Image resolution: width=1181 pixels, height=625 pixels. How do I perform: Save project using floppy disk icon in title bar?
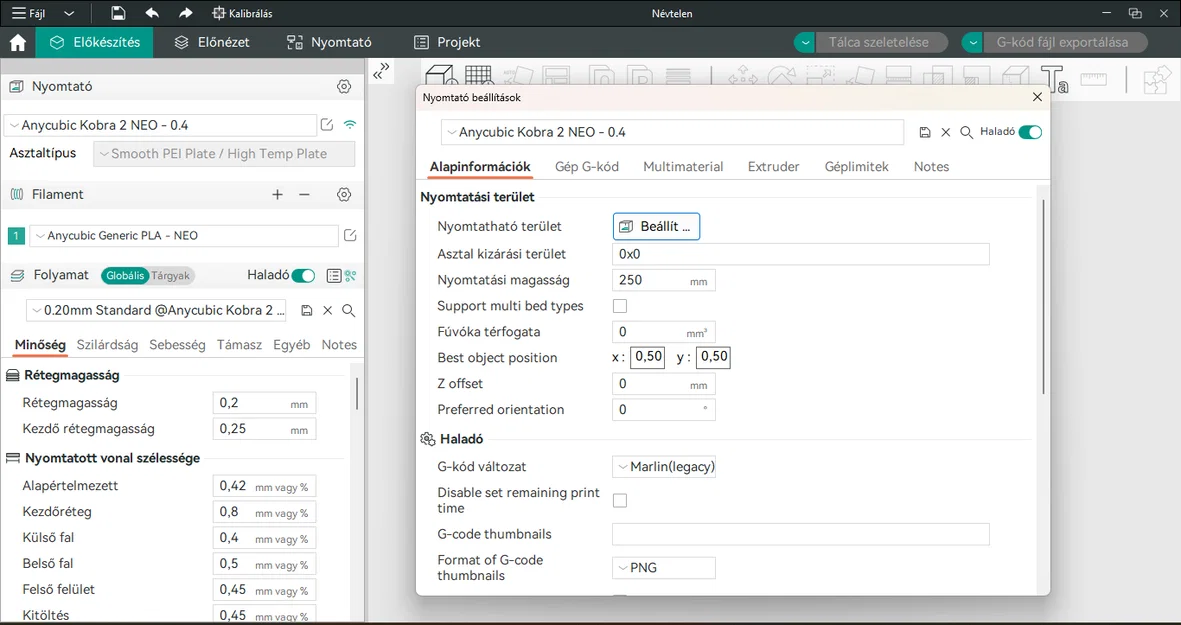click(117, 13)
